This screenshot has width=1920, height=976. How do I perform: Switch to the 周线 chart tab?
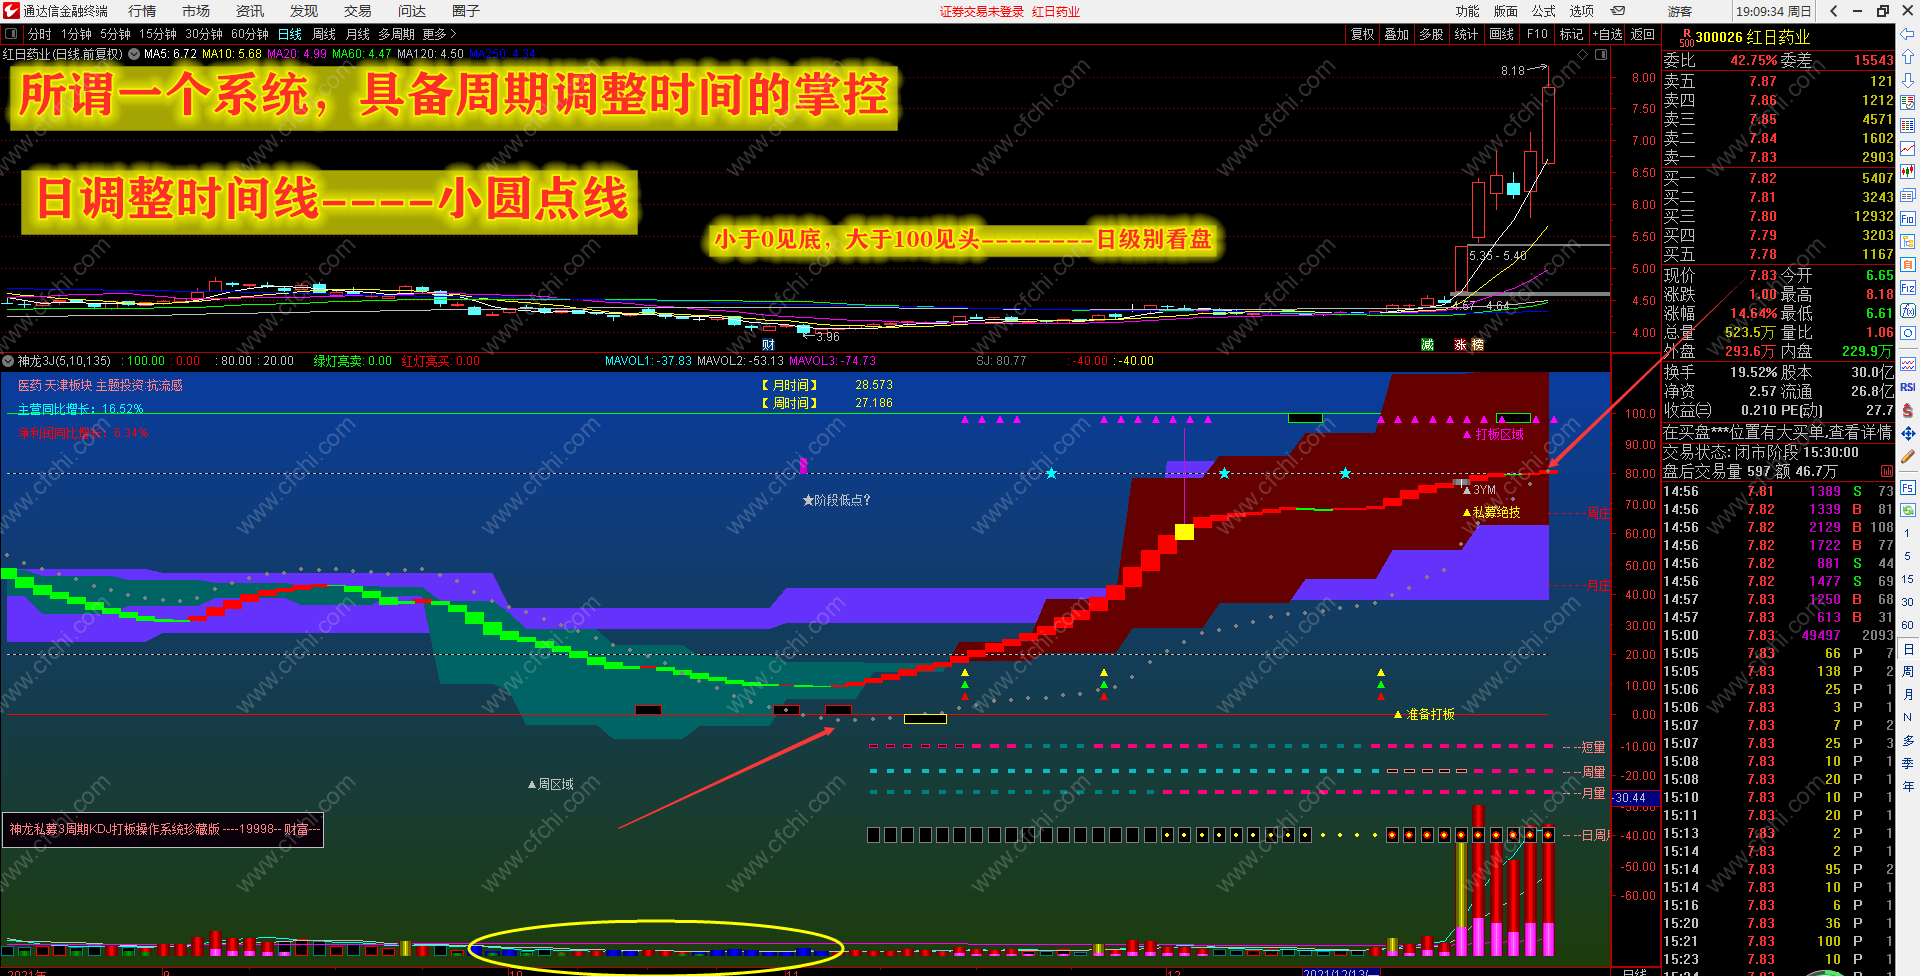tap(324, 34)
